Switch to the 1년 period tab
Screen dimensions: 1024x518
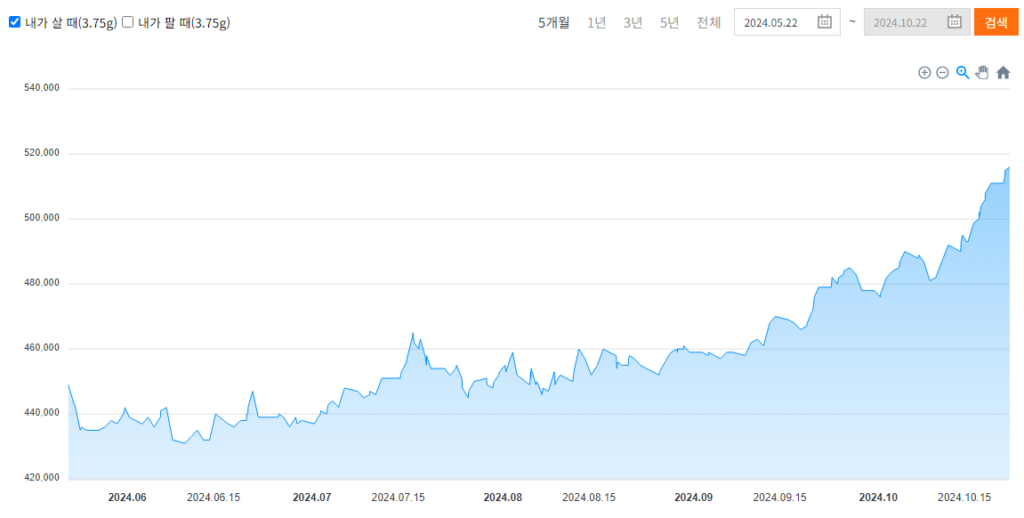[596, 23]
